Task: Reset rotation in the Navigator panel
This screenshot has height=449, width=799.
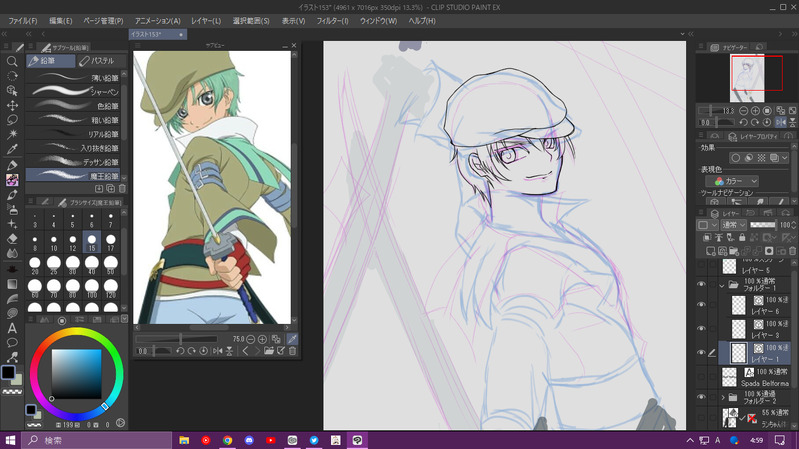Action: pyautogui.click(x=767, y=122)
